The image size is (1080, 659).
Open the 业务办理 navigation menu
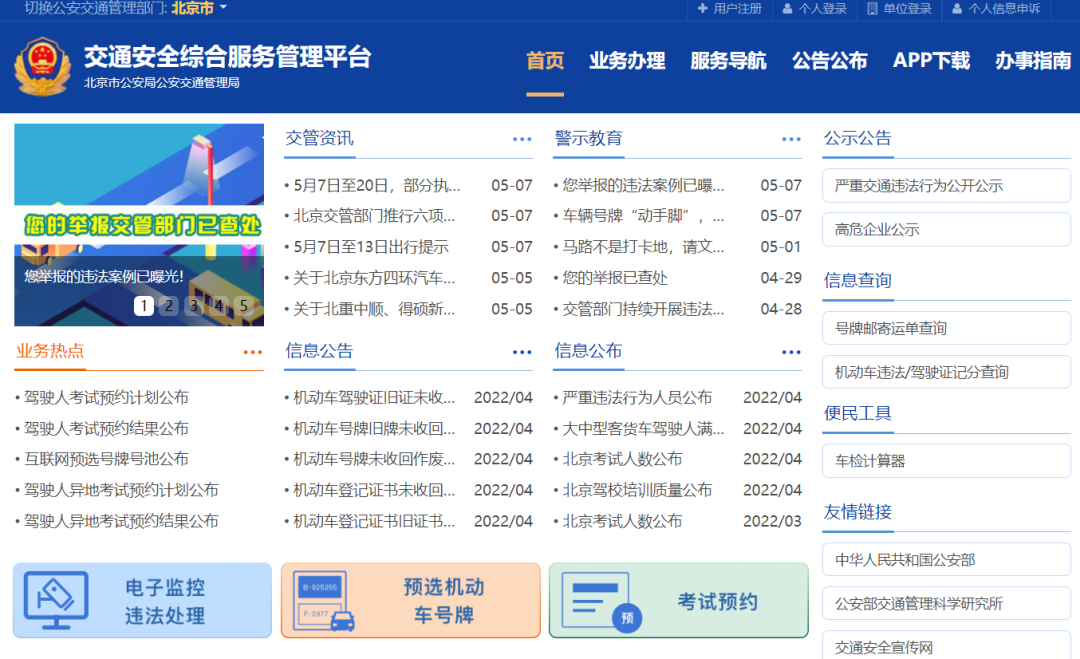(627, 61)
